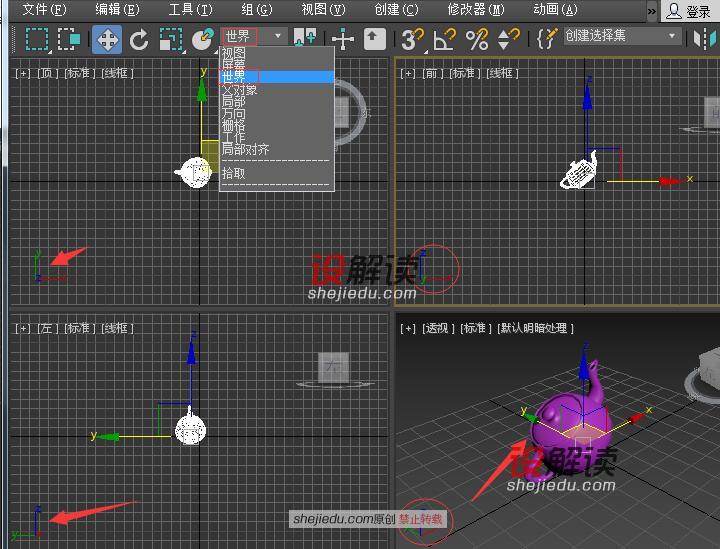This screenshot has width=720, height=549.
Task: Click [线框] label in the 左 viewport
Action: pyautogui.click(x=118, y=329)
